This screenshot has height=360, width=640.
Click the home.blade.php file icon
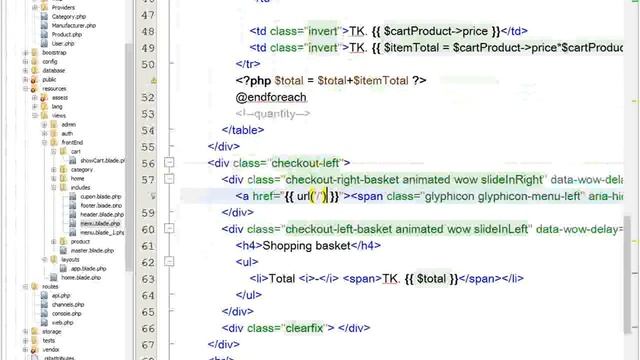pyautogui.click(x=54, y=278)
